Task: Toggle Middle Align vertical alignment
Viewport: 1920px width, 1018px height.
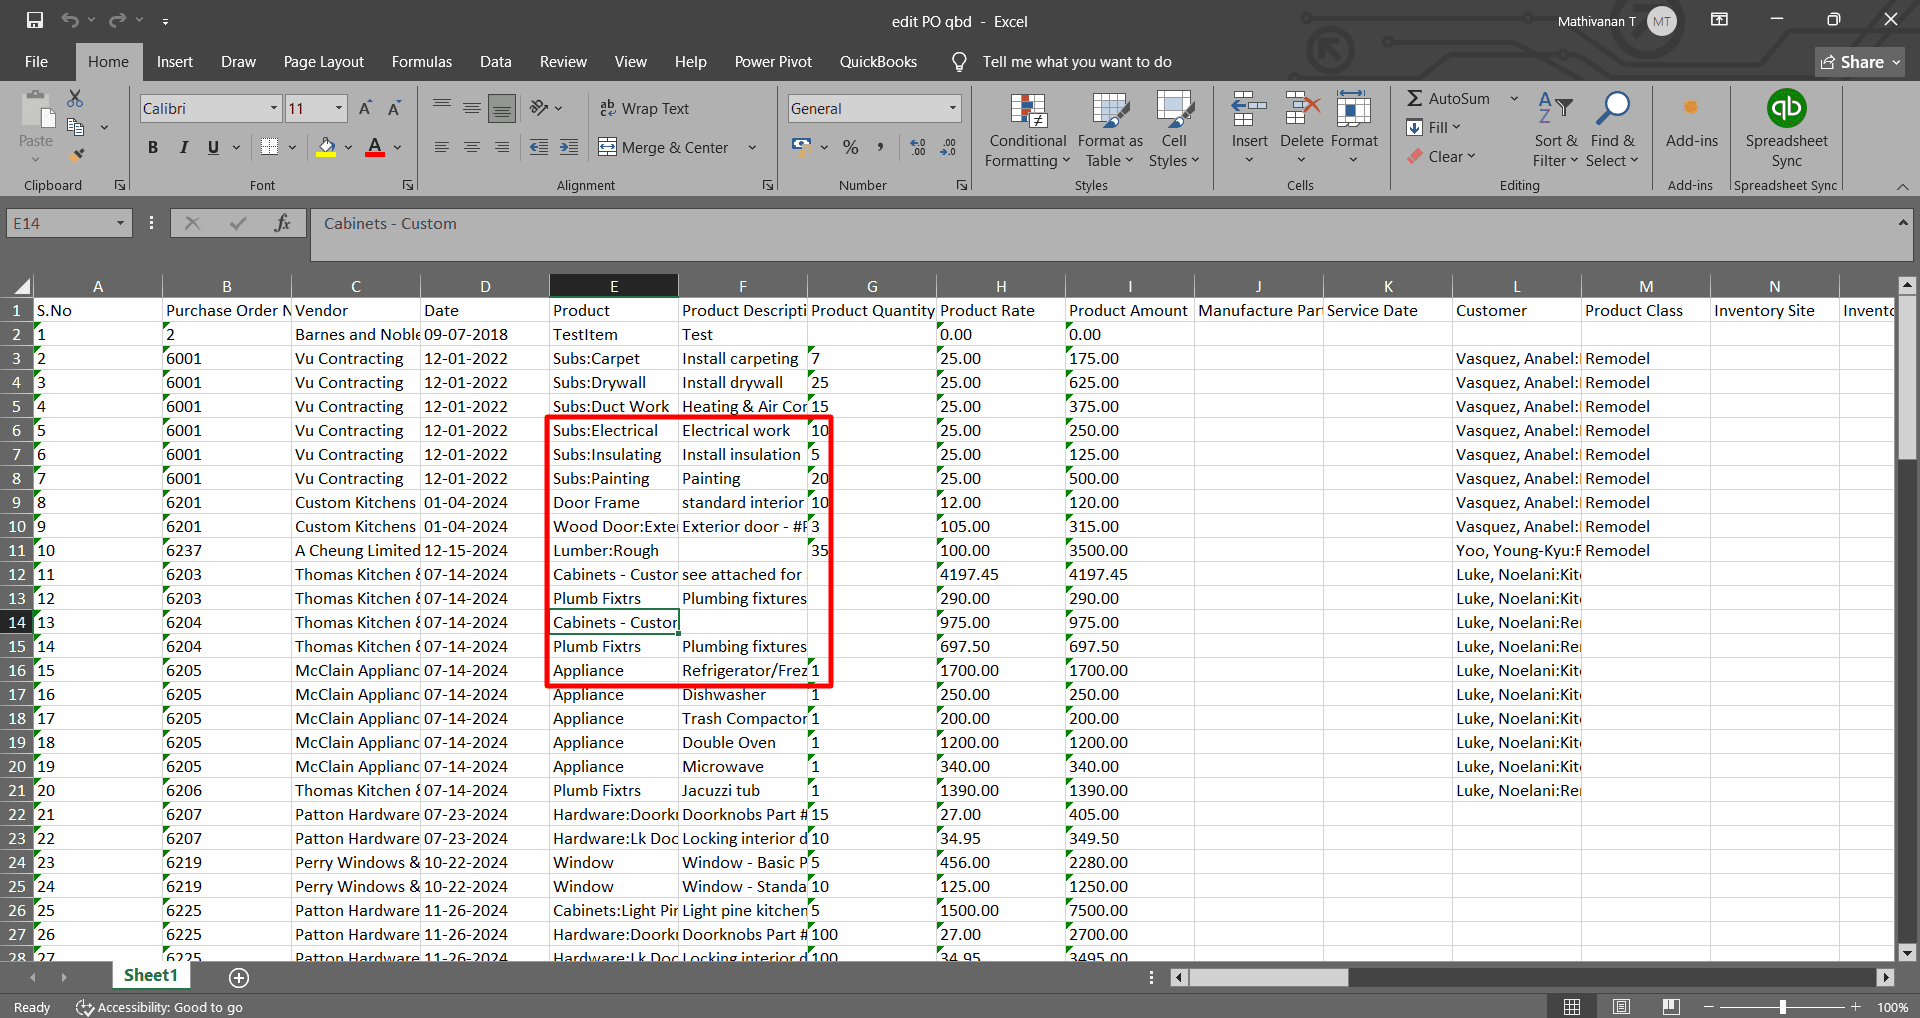Action: click(472, 108)
